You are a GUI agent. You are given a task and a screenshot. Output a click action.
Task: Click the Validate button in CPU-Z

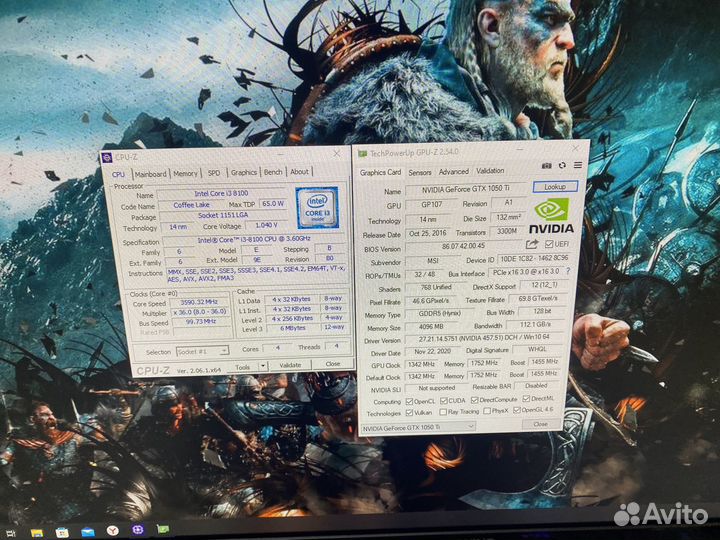click(x=290, y=365)
